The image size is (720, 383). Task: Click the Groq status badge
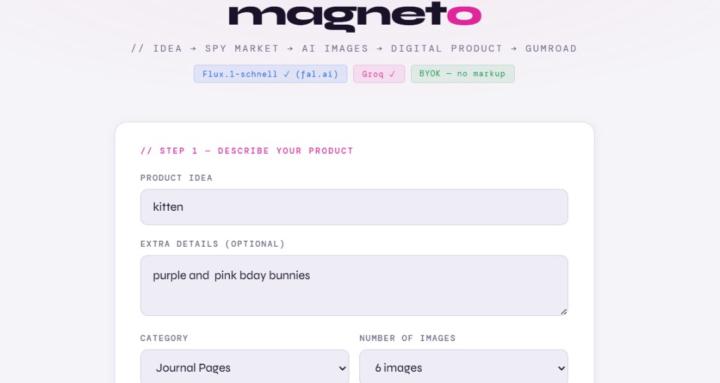pos(379,74)
